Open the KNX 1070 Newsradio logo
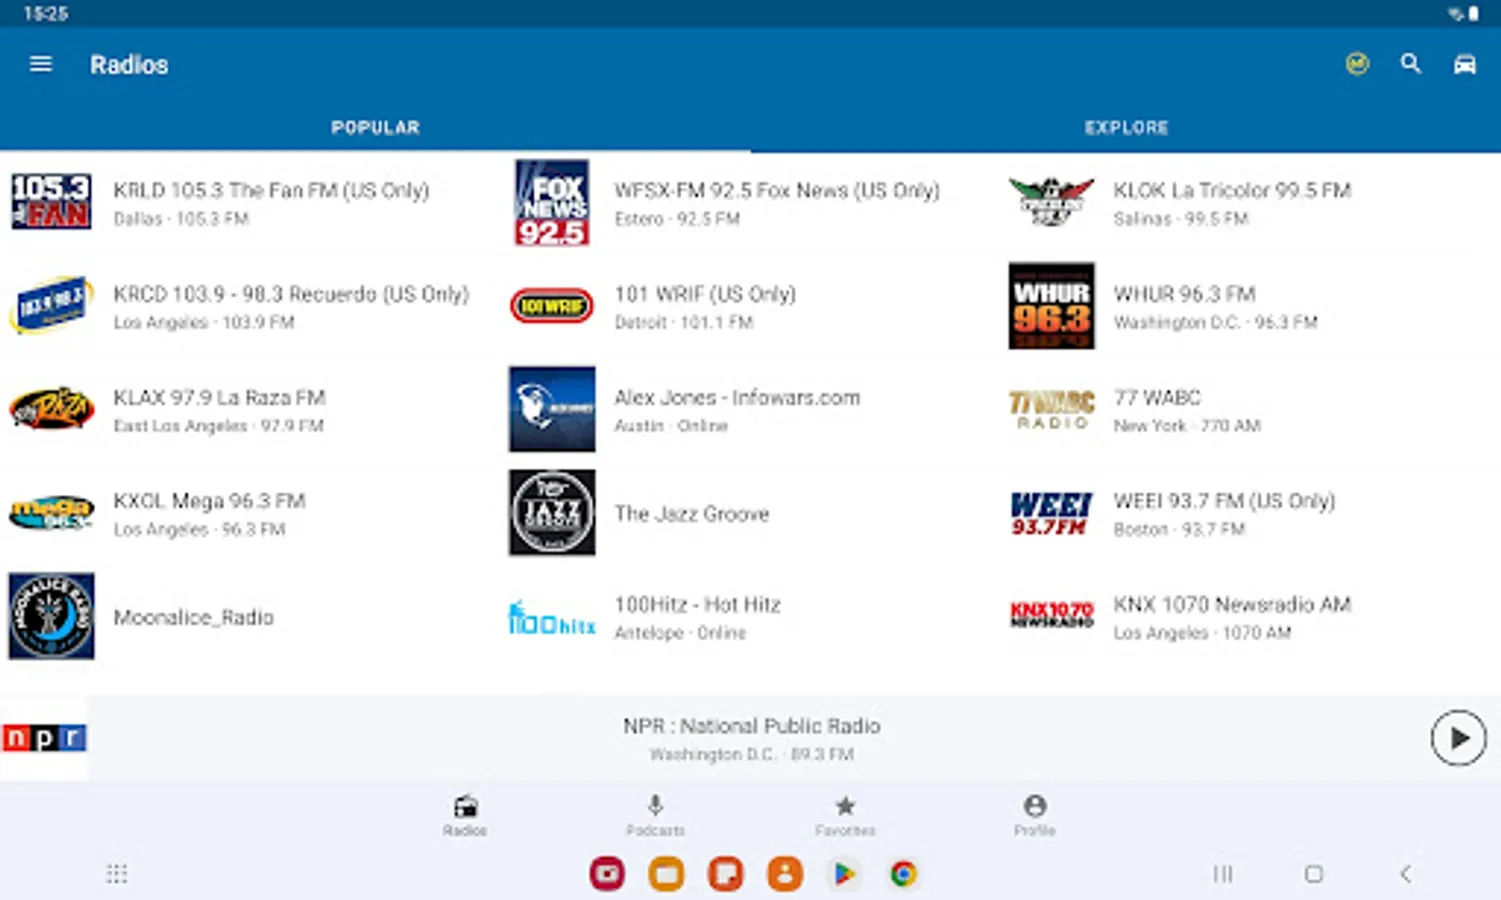 click(1051, 614)
